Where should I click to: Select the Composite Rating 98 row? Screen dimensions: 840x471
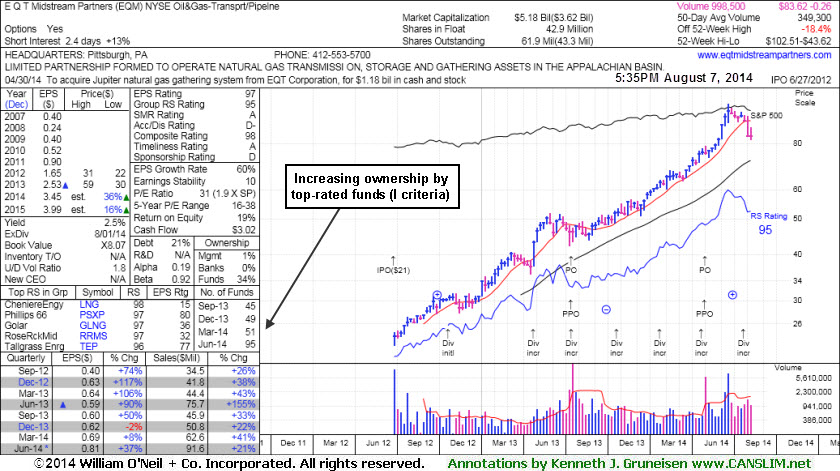[x=194, y=136]
